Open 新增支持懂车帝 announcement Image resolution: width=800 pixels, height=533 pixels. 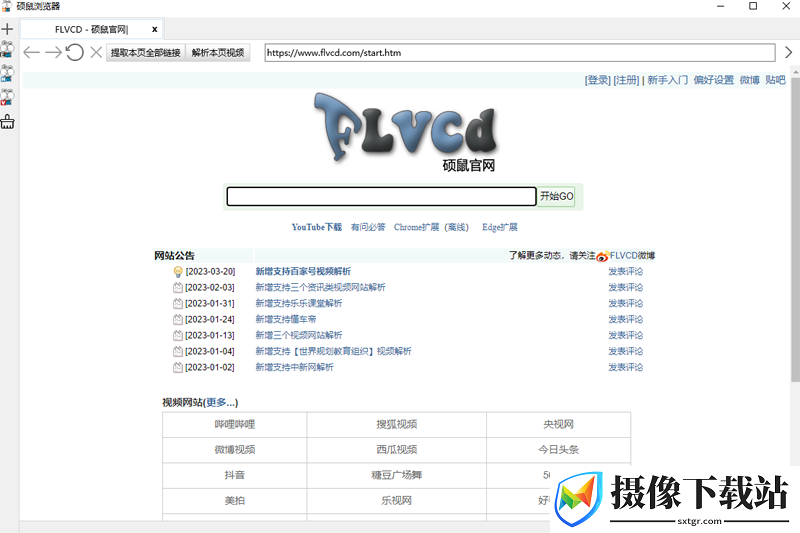(286, 319)
